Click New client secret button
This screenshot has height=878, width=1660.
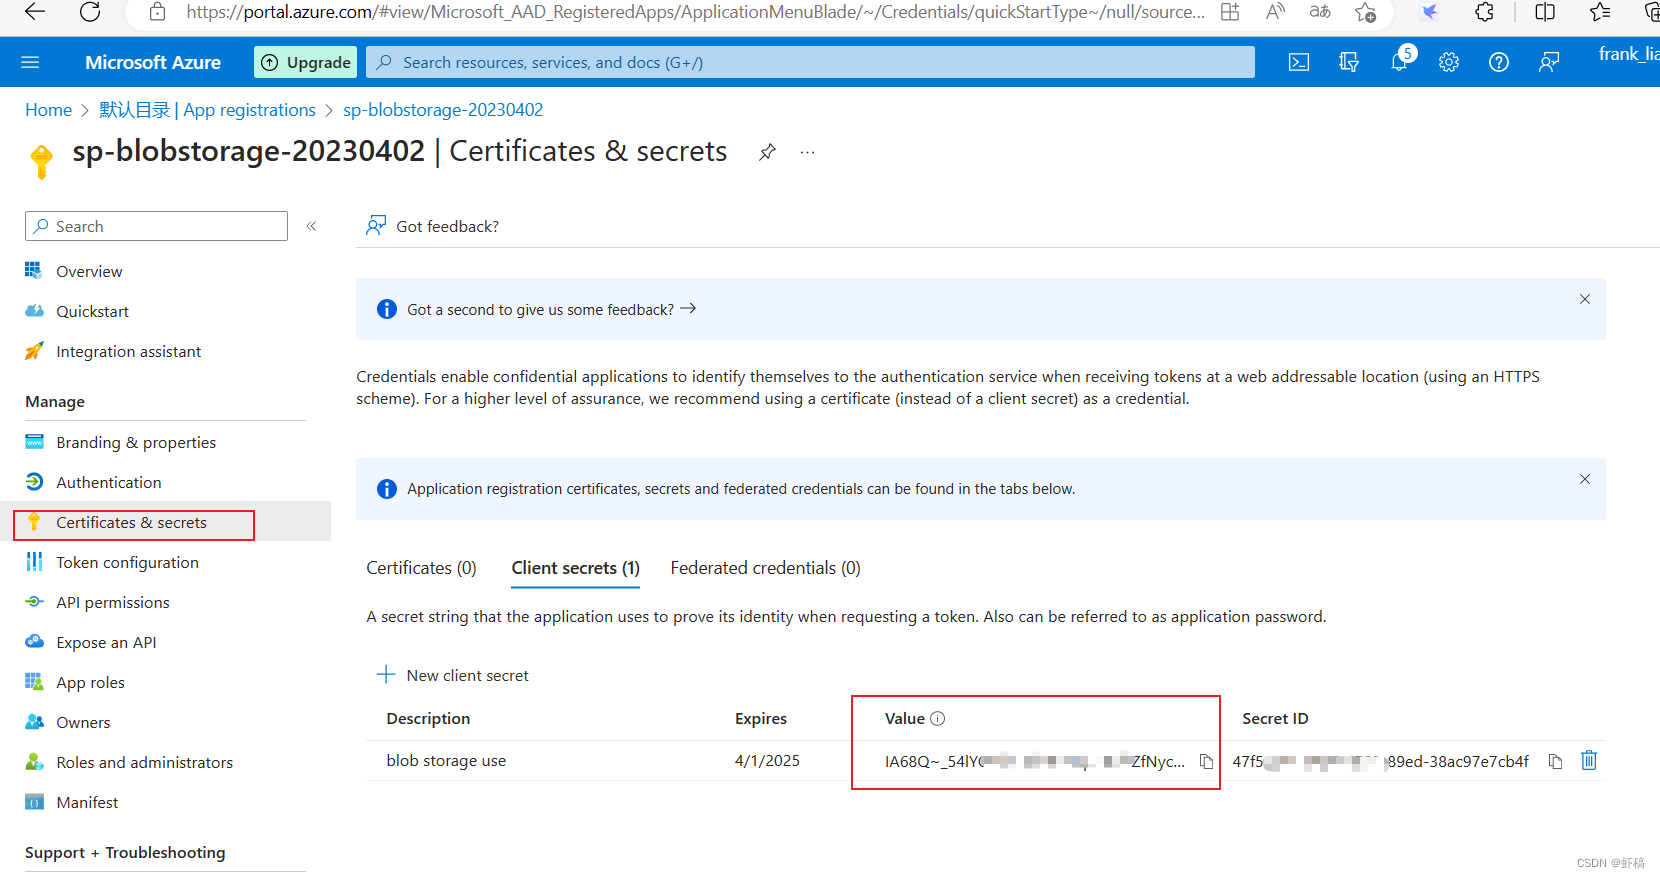point(453,675)
